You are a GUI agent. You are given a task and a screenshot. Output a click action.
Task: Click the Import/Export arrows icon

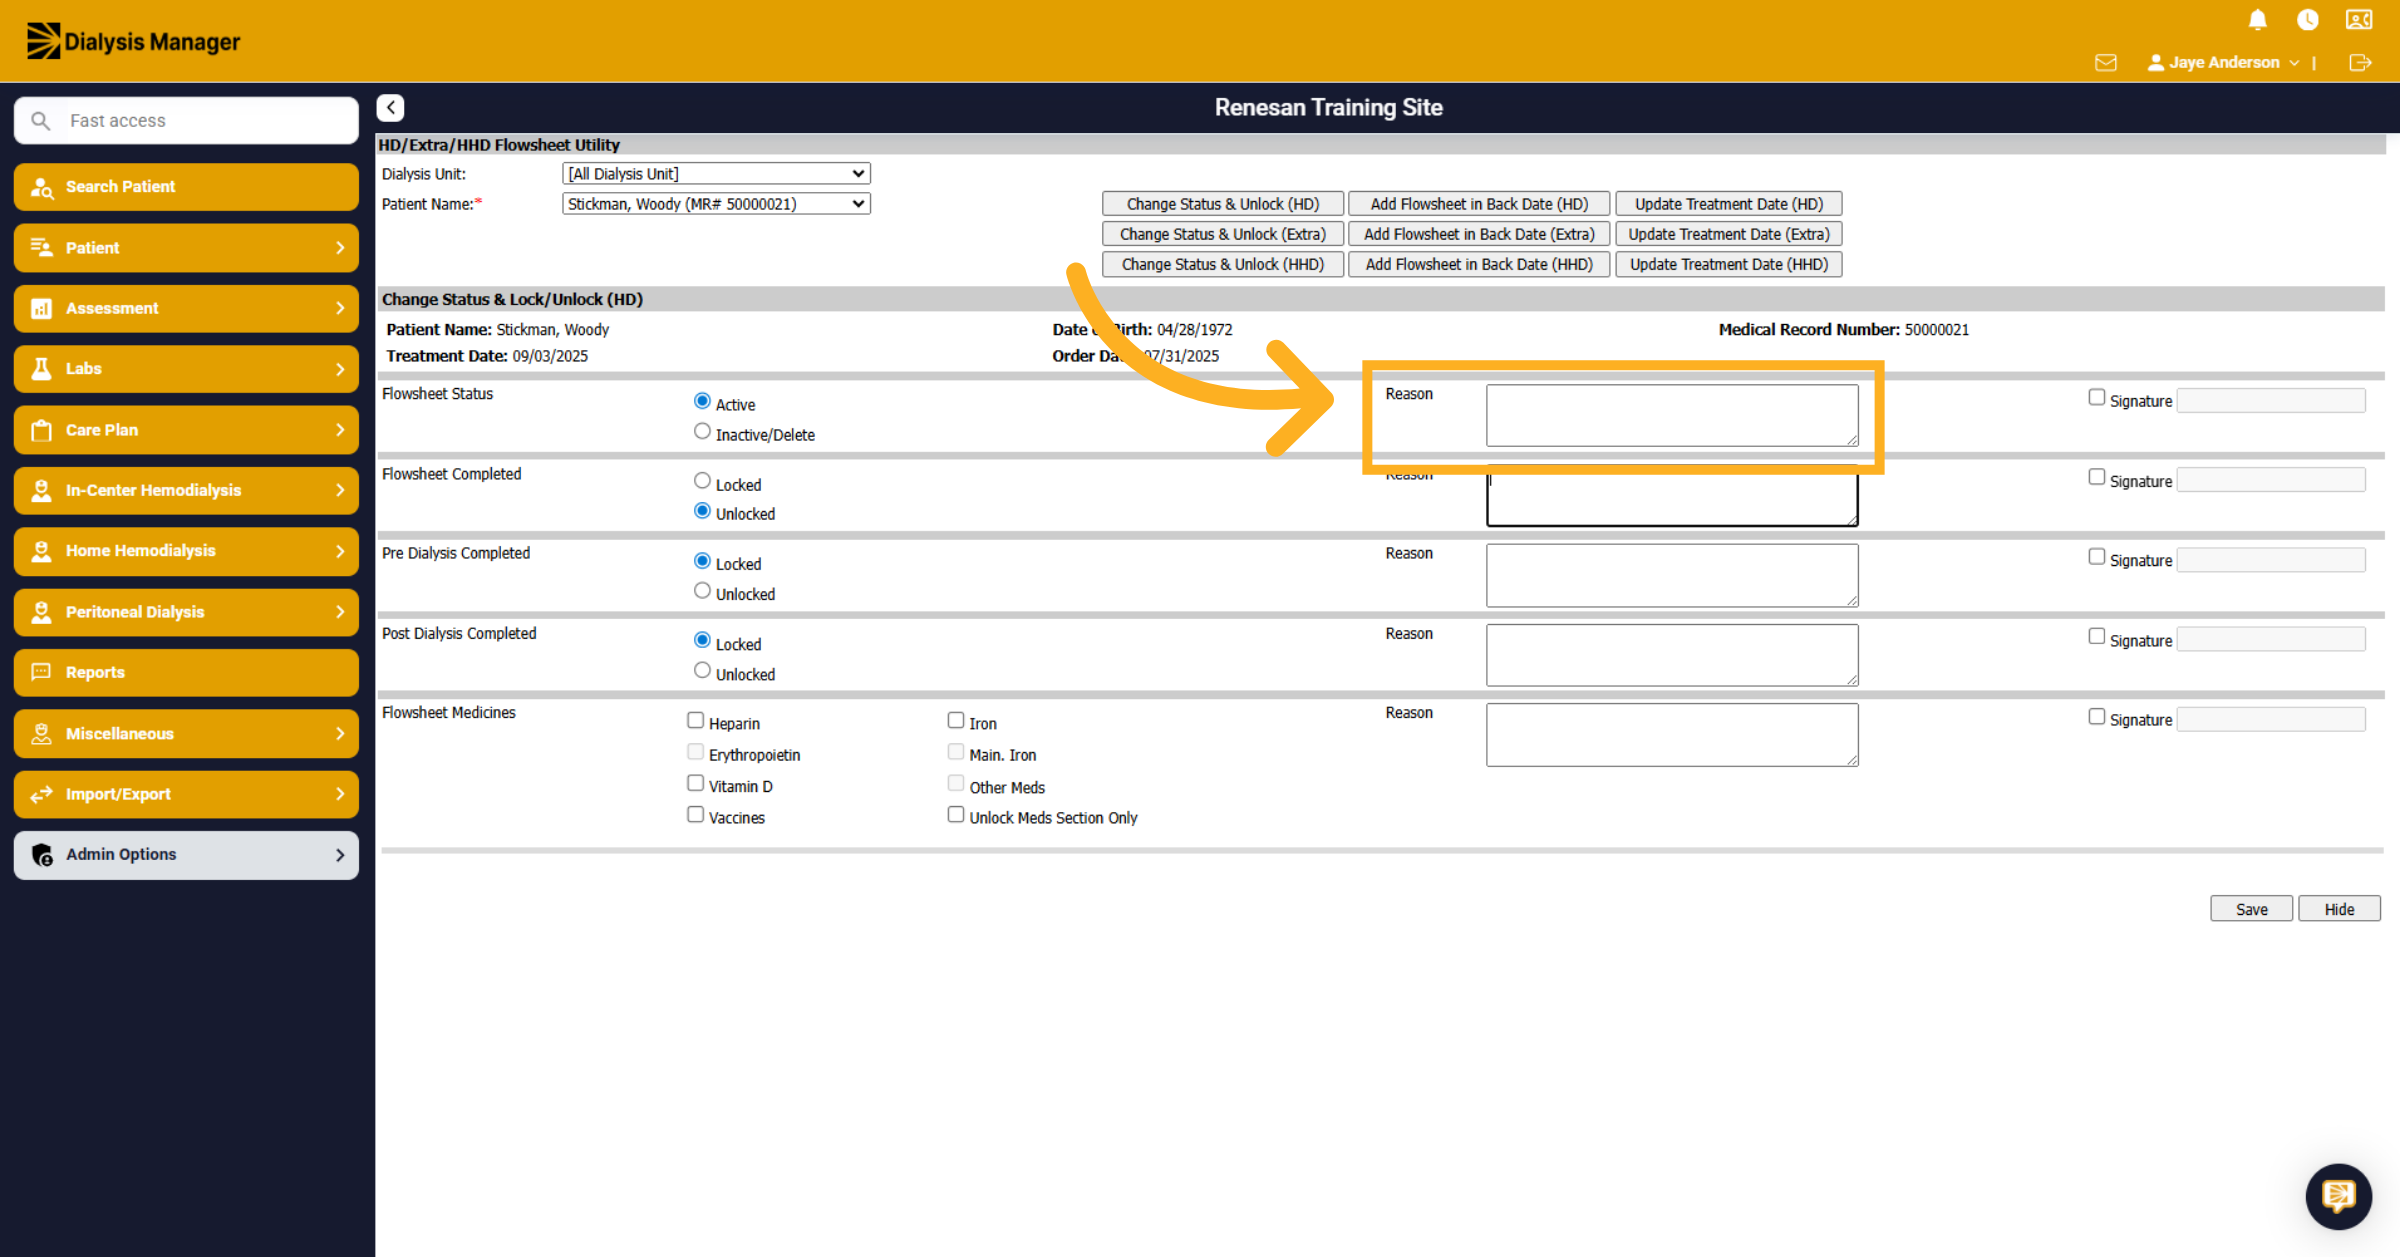pyautogui.click(x=41, y=794)
